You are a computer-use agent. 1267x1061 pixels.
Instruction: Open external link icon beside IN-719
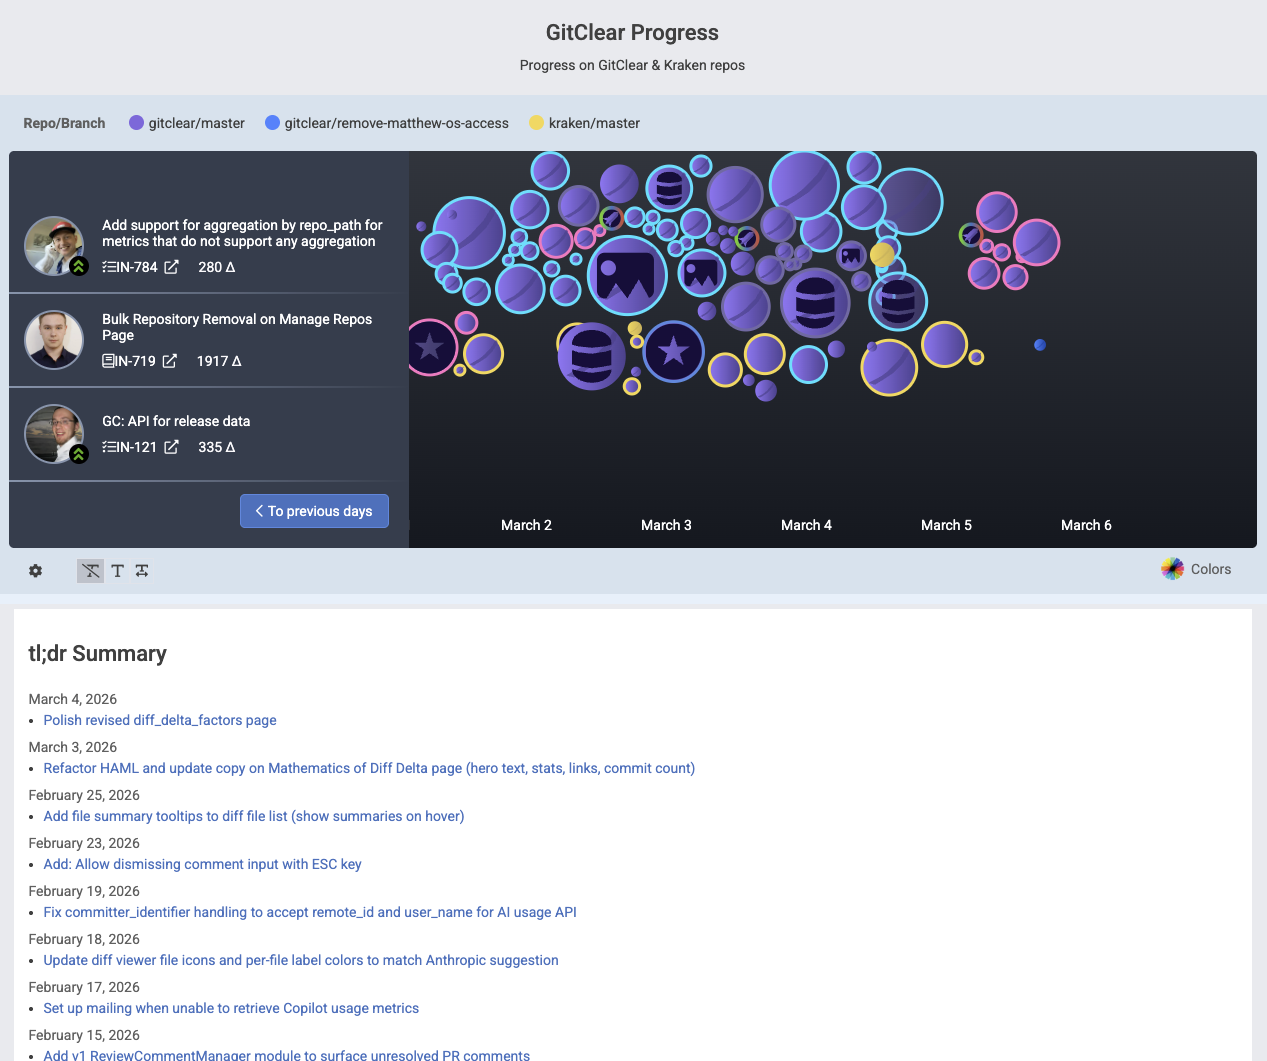(170, 361)
